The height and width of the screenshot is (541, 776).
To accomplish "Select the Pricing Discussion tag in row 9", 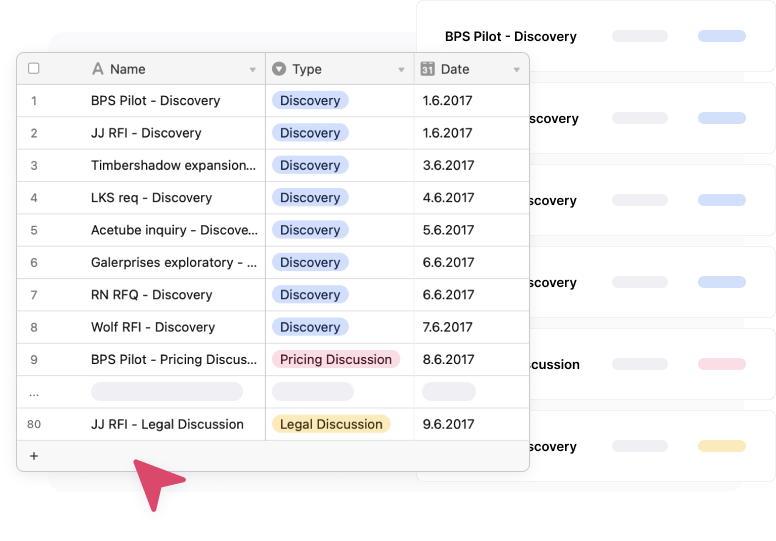I will pos(335,359).
